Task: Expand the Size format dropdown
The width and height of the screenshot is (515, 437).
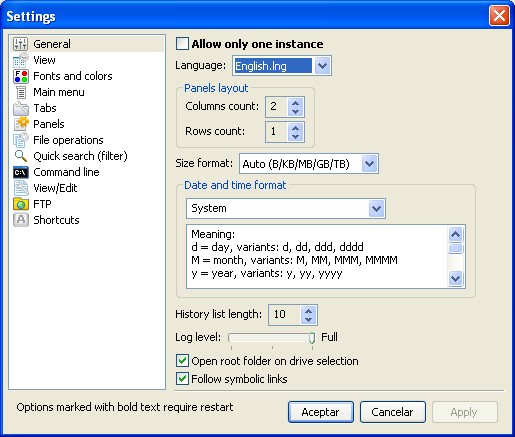Action: click(x=370, y=164)
